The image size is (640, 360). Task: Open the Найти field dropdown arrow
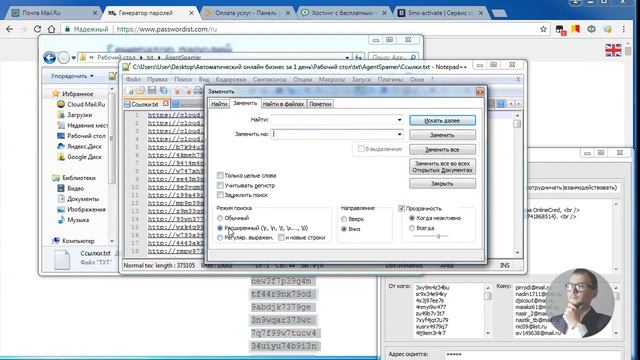(x=399, y=120)
